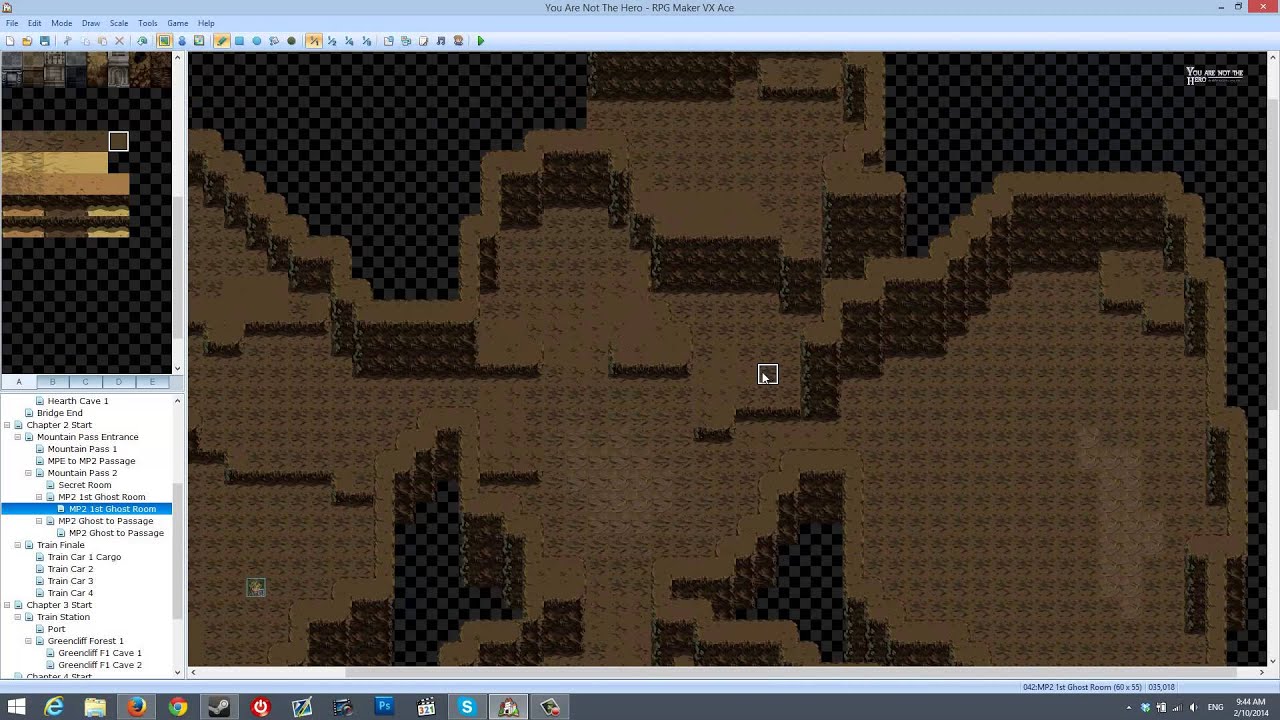Viewport: 1280px width, 720px height.
Task: Open the Script Editor icon
Action: click(423, 41)
